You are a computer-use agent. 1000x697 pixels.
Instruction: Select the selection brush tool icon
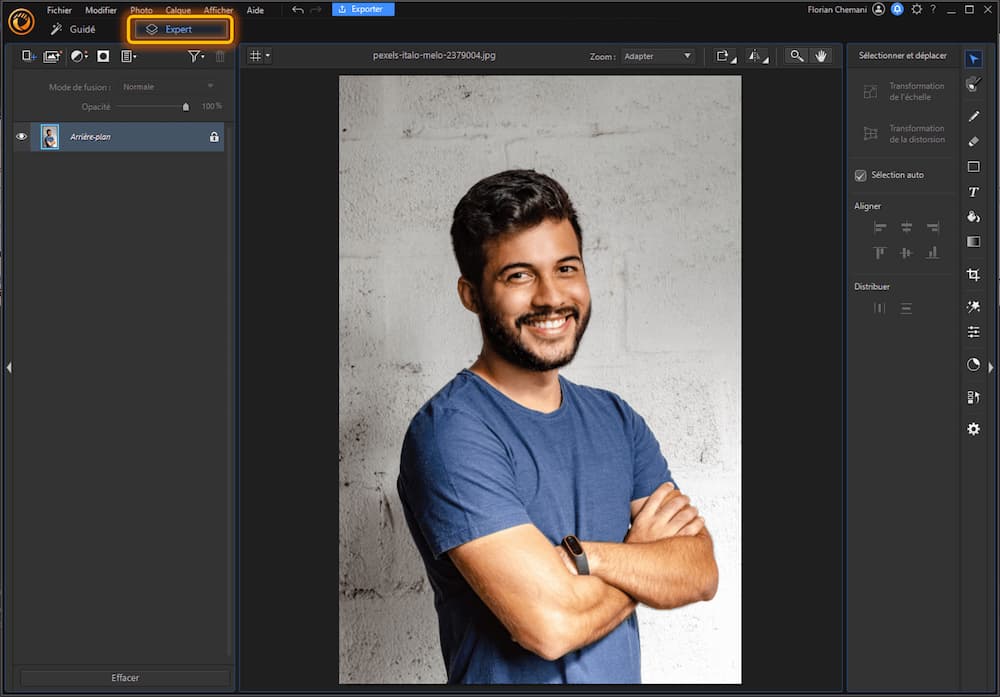point(973,84)
